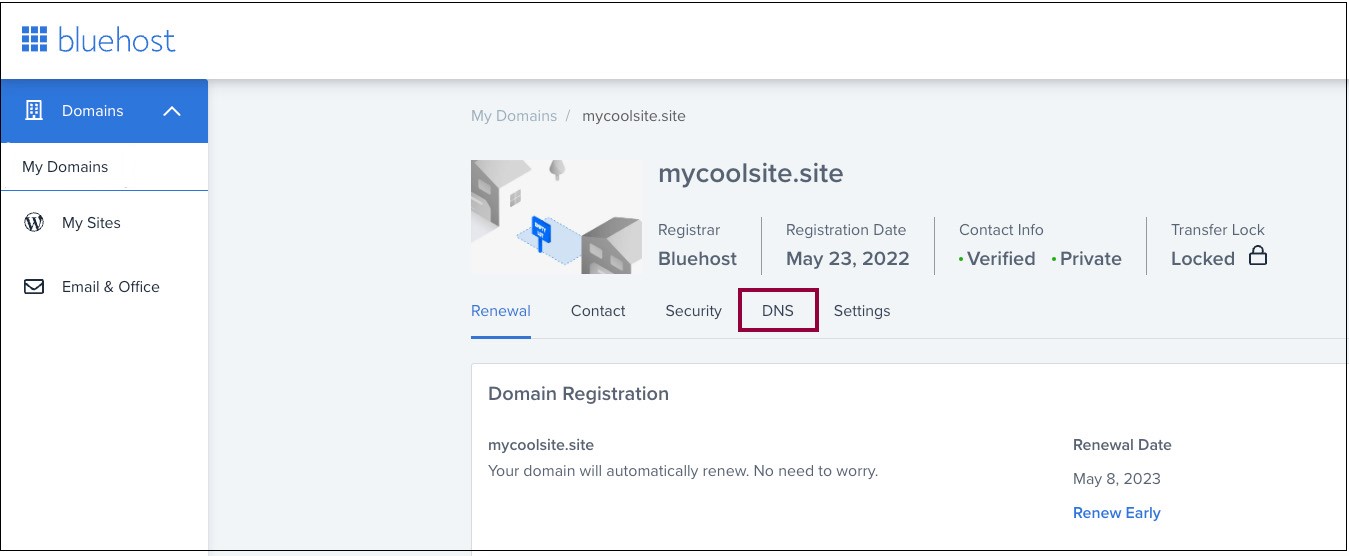1349x556 pixels.
Task: Click the WordPress My Sites icon
Action: (x=34, y=223)
